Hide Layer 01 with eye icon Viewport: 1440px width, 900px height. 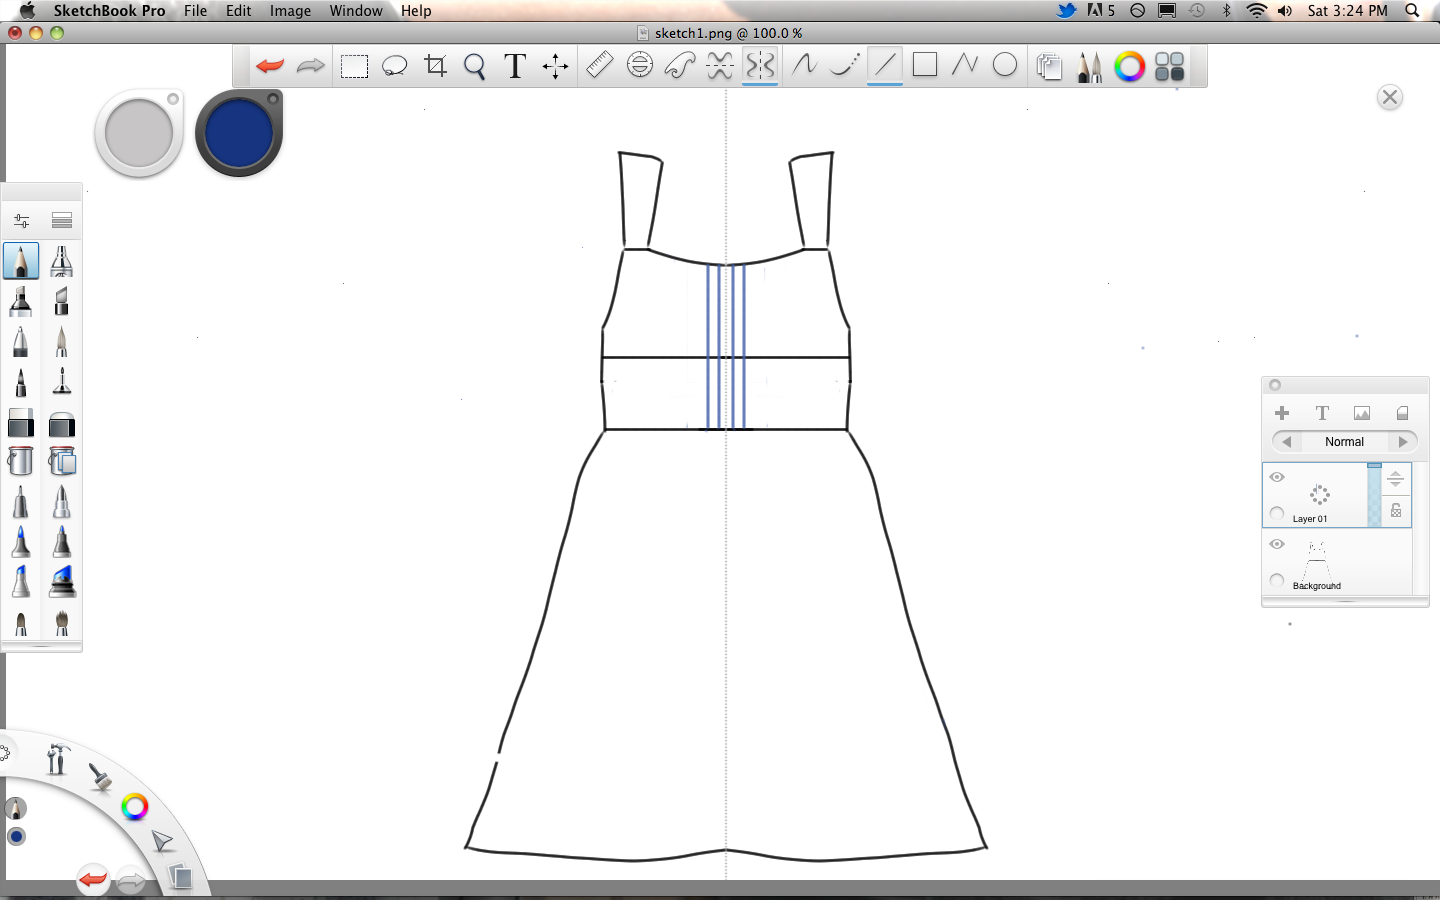point(1277,477)
